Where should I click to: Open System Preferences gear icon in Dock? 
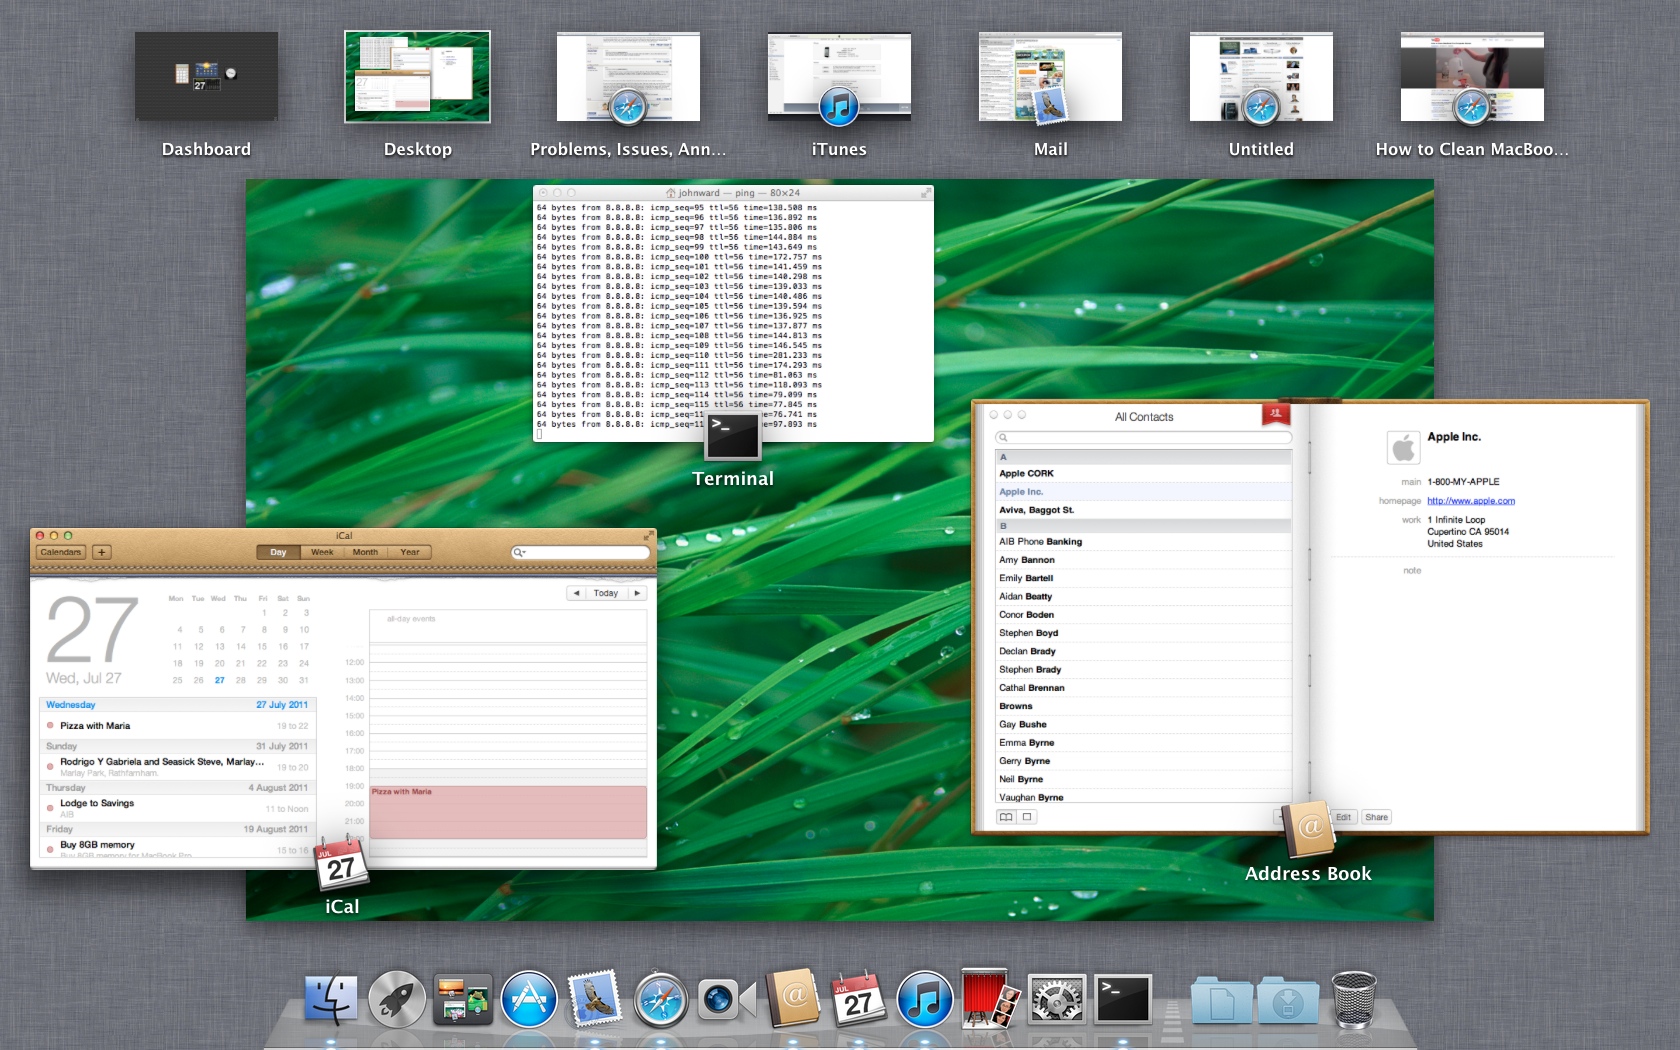(1057, 1000)
